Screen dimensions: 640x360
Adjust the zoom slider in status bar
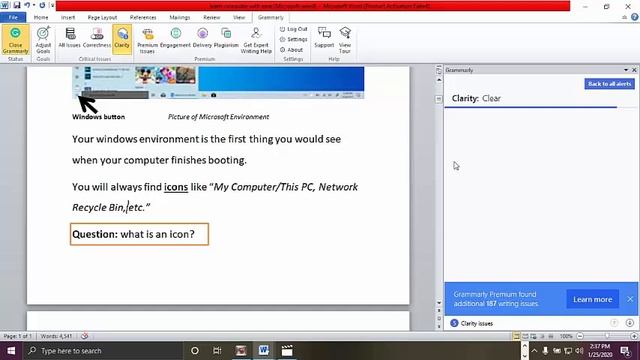tap(607, 336)
